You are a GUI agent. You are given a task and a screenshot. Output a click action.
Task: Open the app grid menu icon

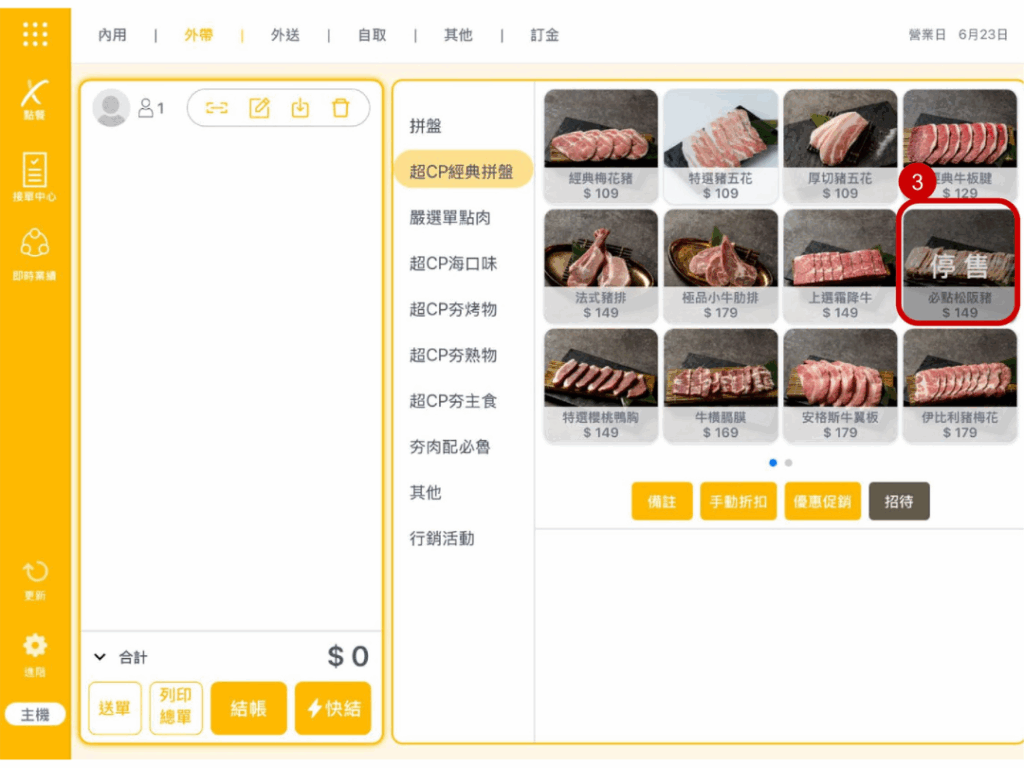(35, 35)
